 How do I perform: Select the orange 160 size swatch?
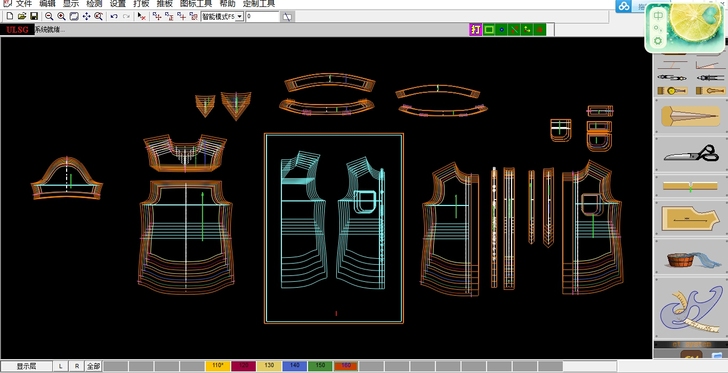pyautogui.click(x=346, y=366)
